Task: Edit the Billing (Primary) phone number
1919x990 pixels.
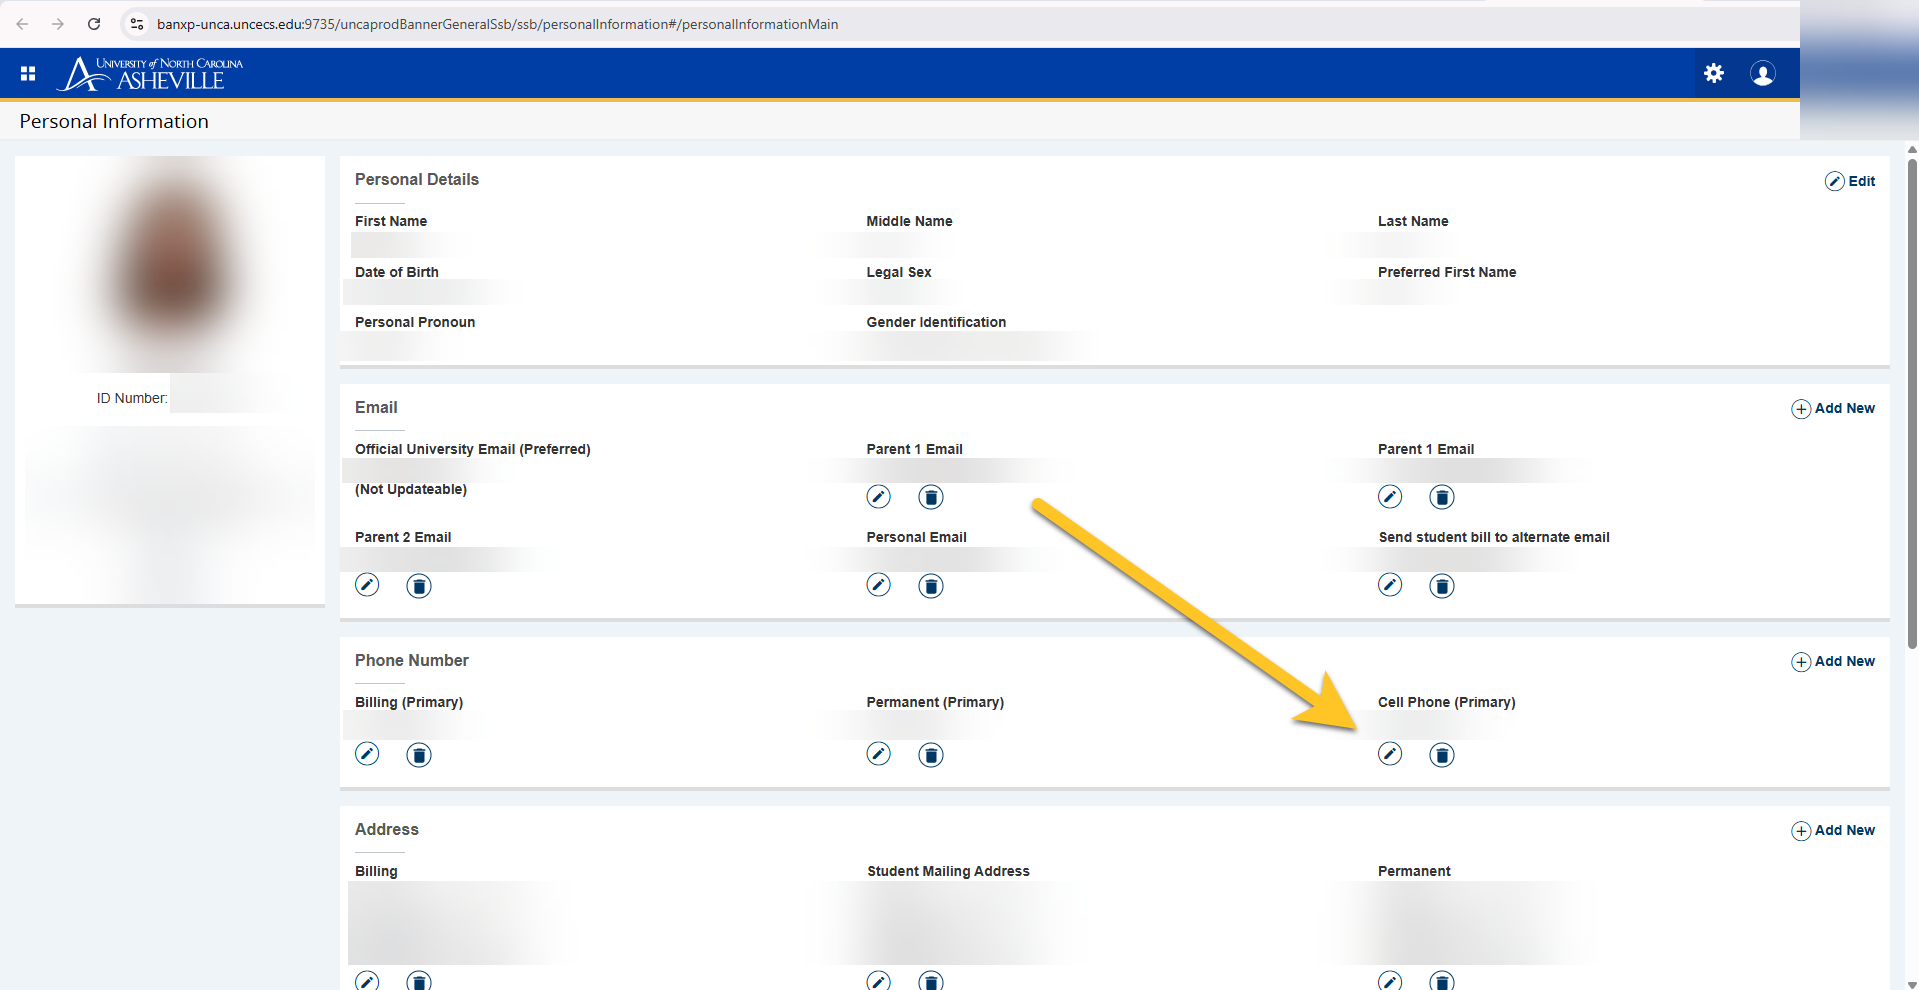Action: [x=367, y=754]
